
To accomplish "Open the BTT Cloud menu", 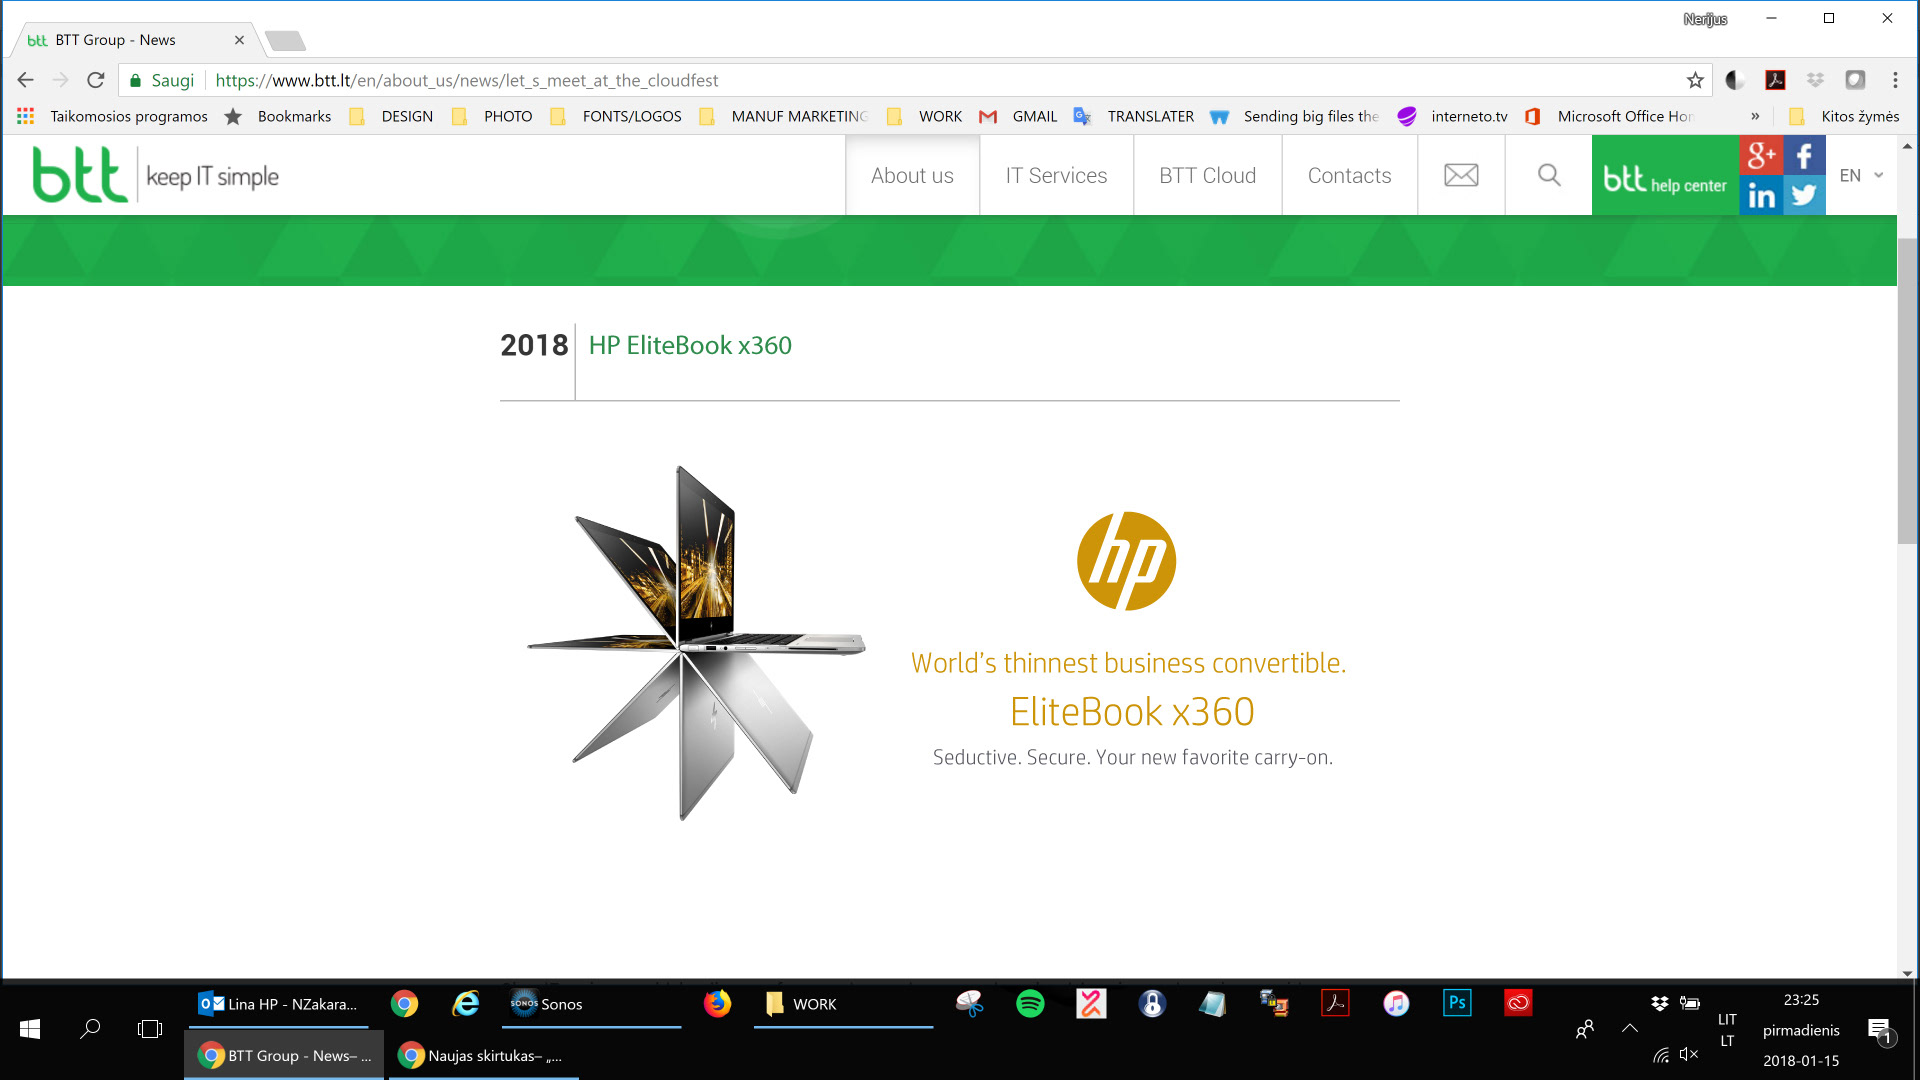I will point(1207,175).
